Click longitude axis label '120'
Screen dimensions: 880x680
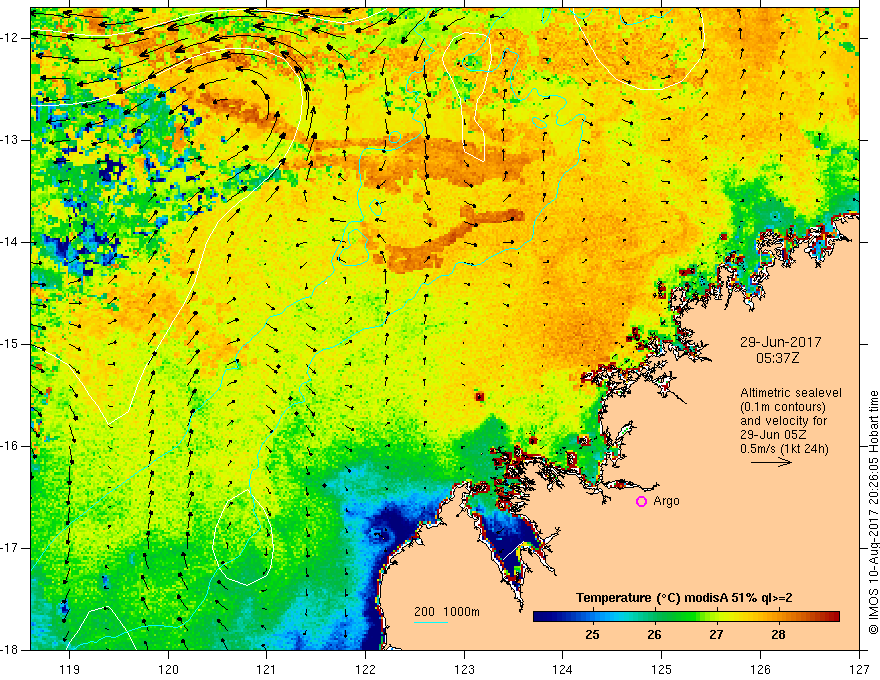click(x=168, y=669)
